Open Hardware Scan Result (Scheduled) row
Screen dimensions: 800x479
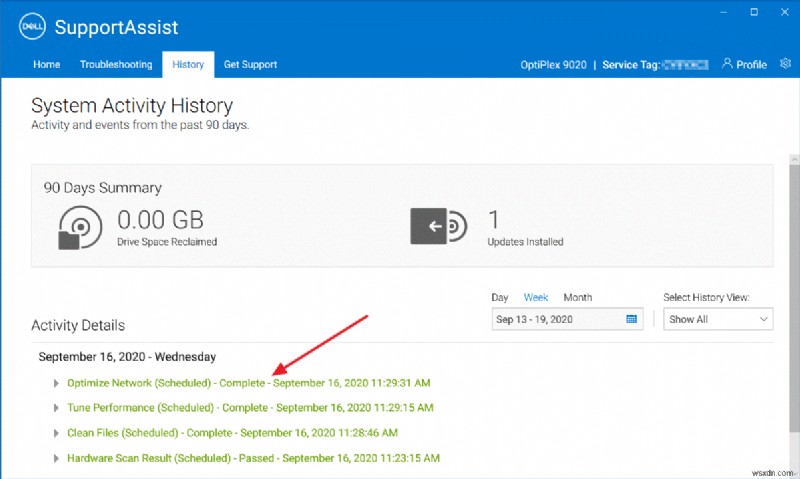(x=253, y=458)
